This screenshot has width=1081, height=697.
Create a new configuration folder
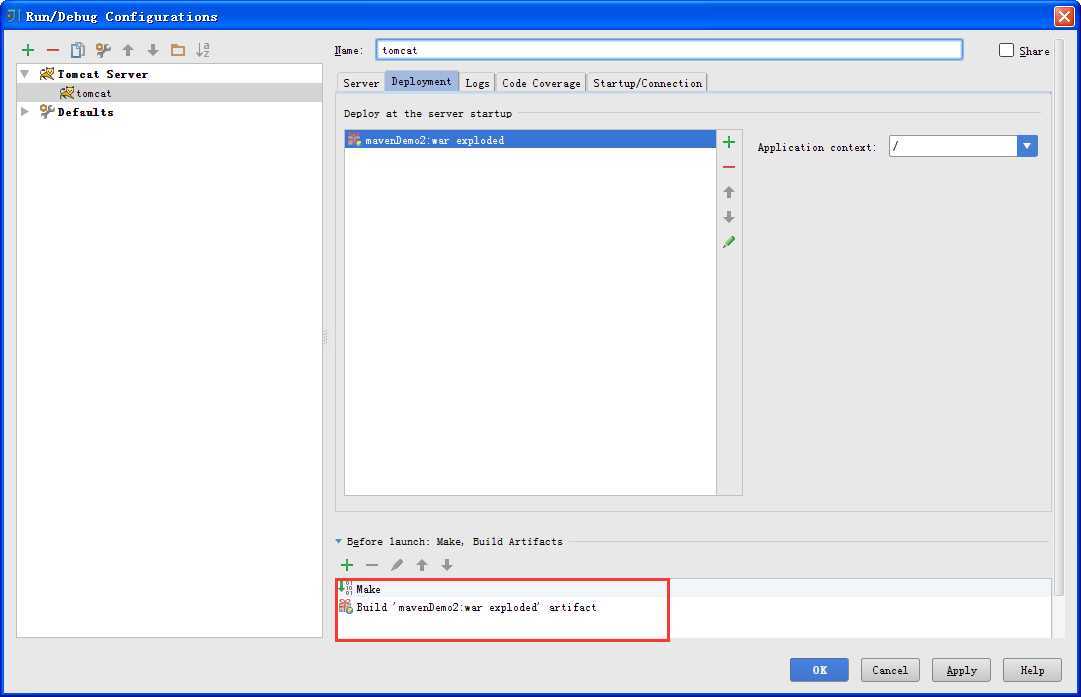(x=178, y=50)
